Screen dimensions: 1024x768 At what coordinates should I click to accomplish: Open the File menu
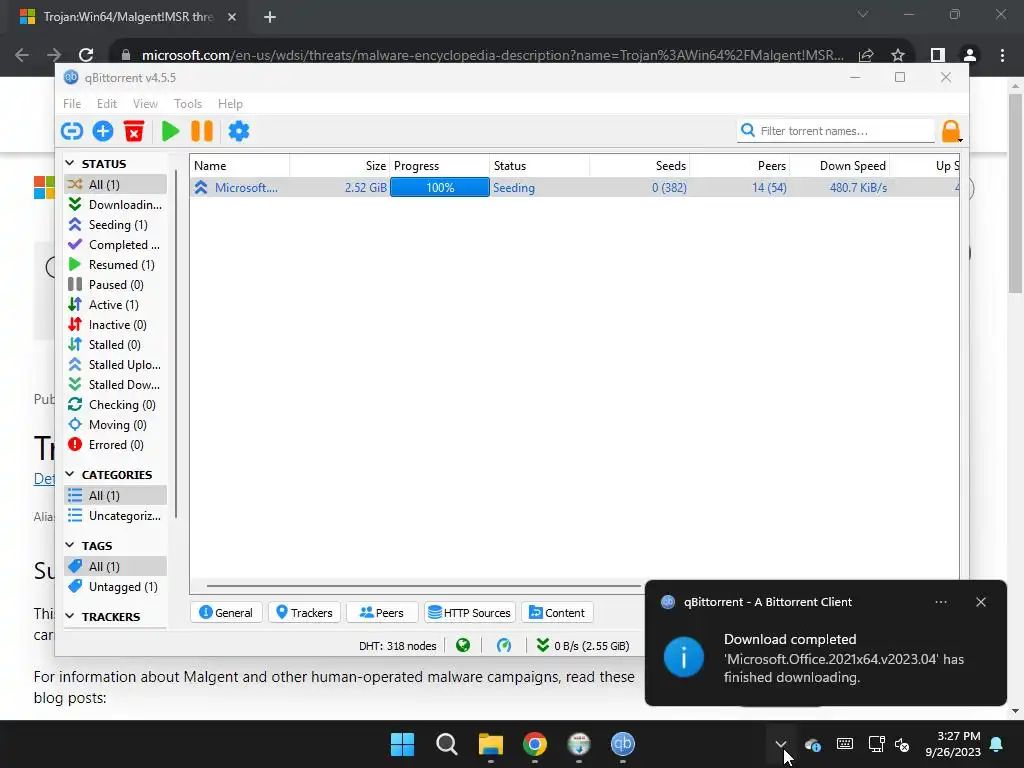point(72,104)
